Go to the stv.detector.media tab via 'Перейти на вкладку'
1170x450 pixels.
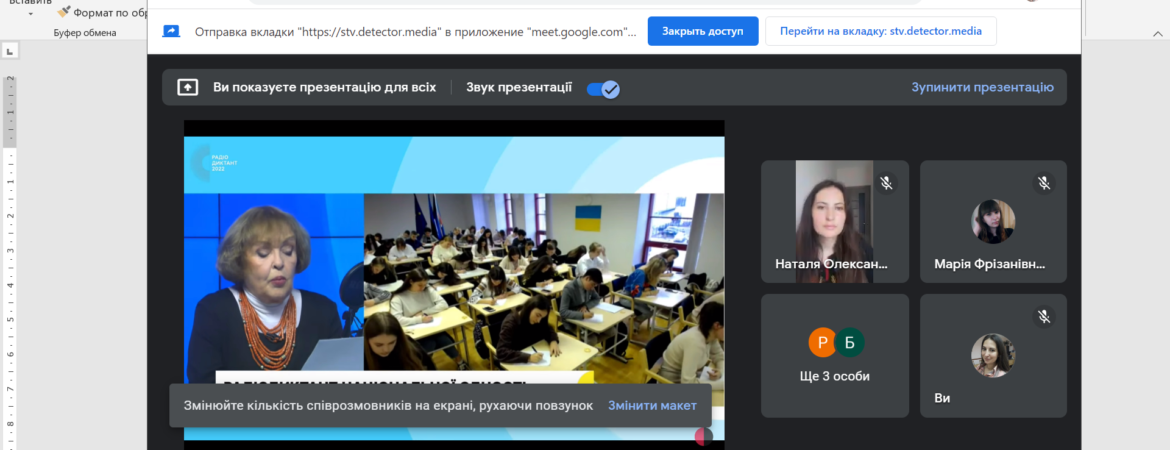[x=880, y=31]
